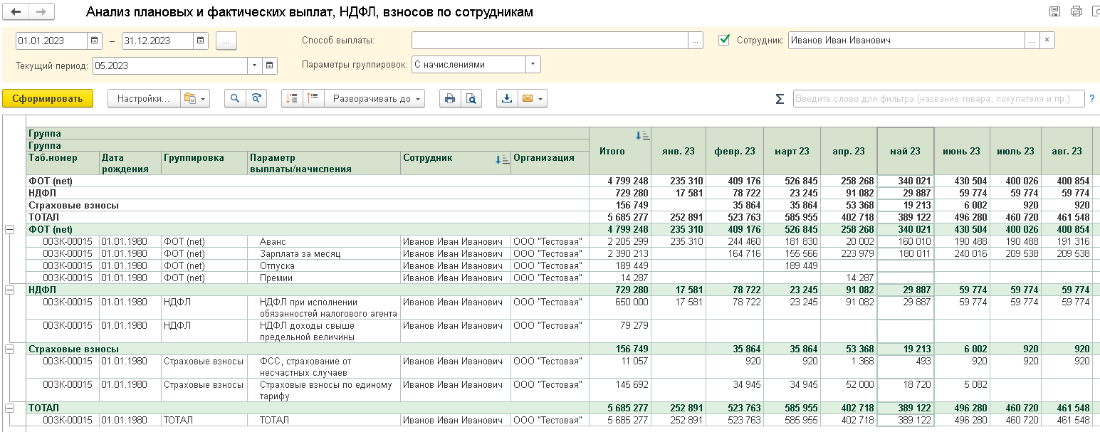
Task: Go back with the left arrow button
Action: coord(17,13)
